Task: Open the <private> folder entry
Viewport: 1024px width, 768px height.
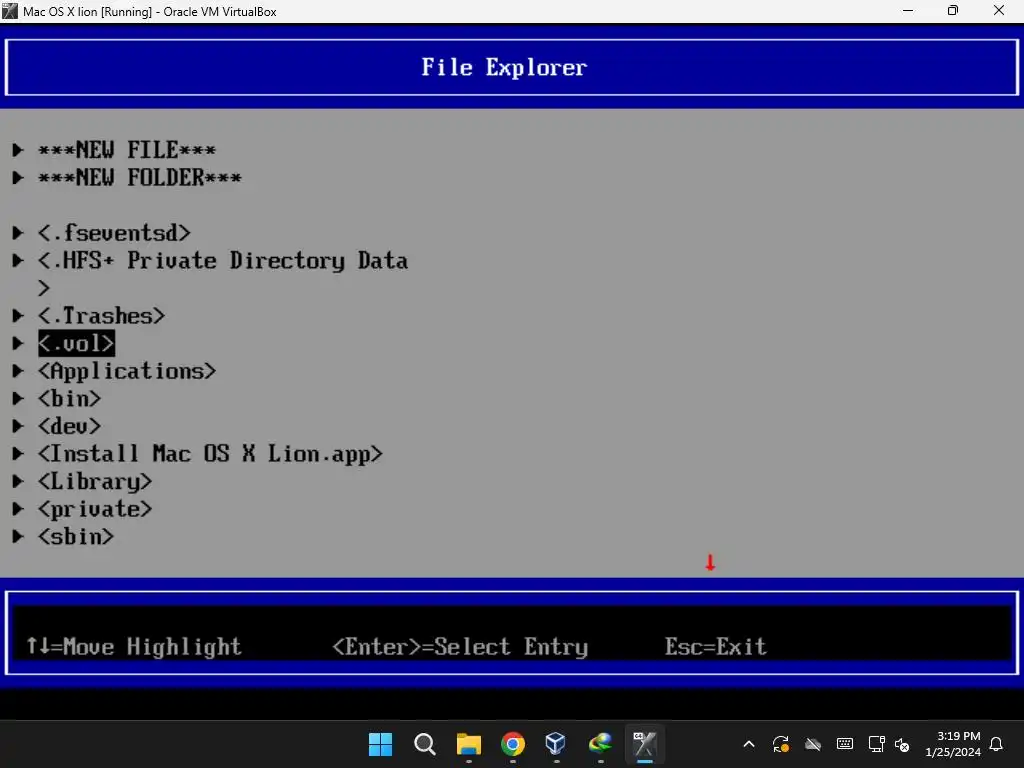Action: [x=95, y=509]
